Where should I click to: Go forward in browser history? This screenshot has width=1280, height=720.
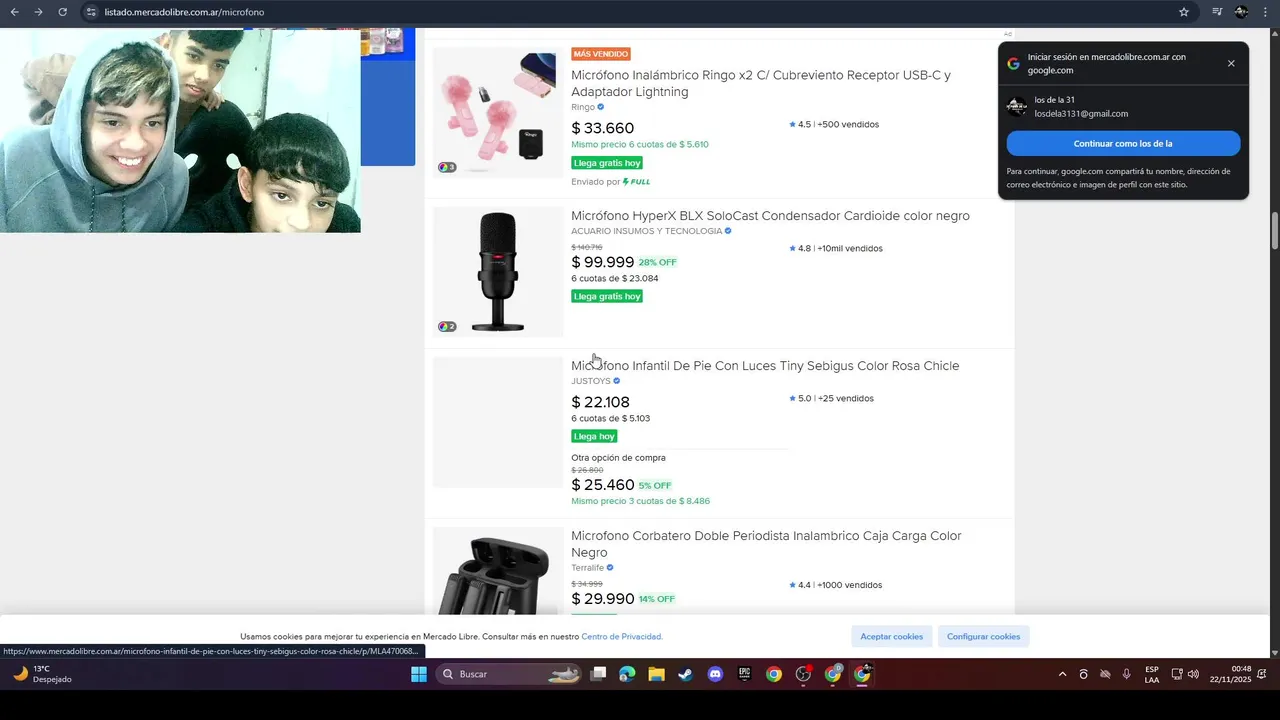click(38, 12)
